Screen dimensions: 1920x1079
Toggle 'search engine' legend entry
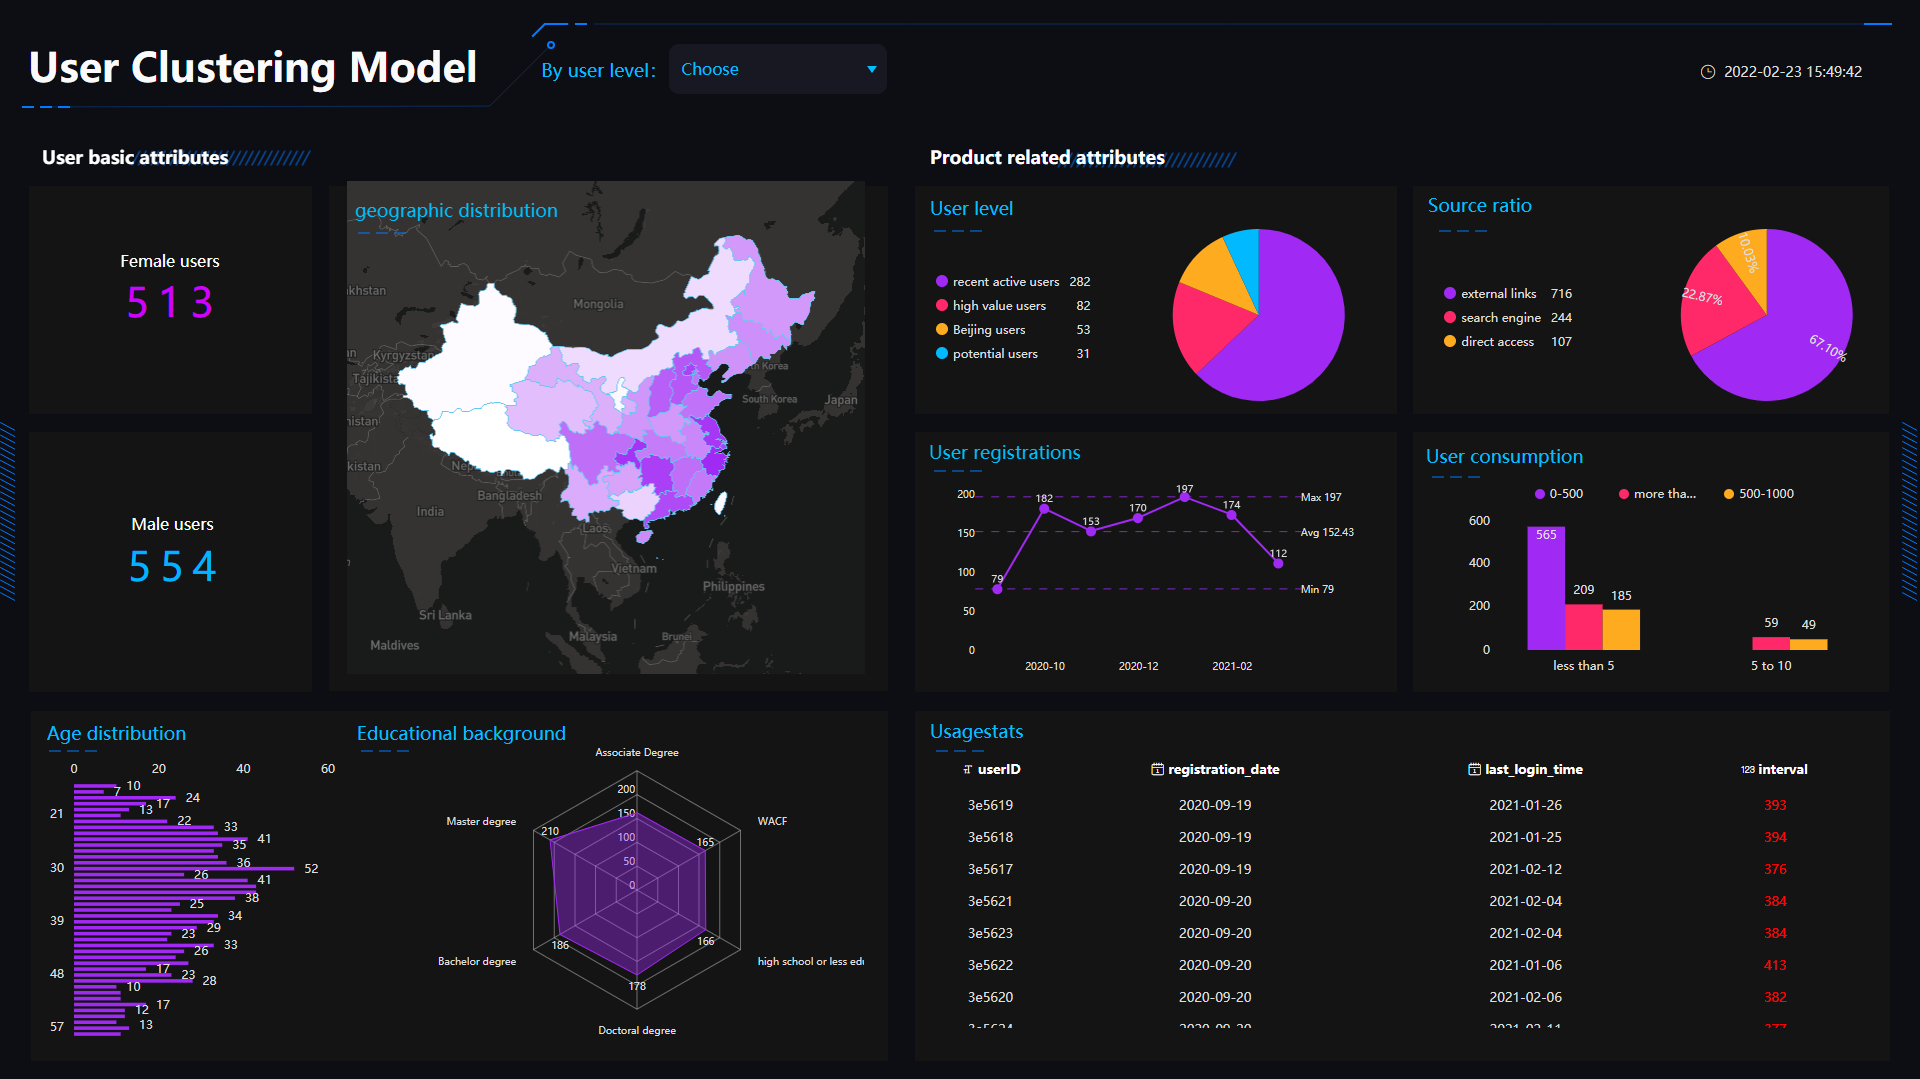pos(1507,318)
